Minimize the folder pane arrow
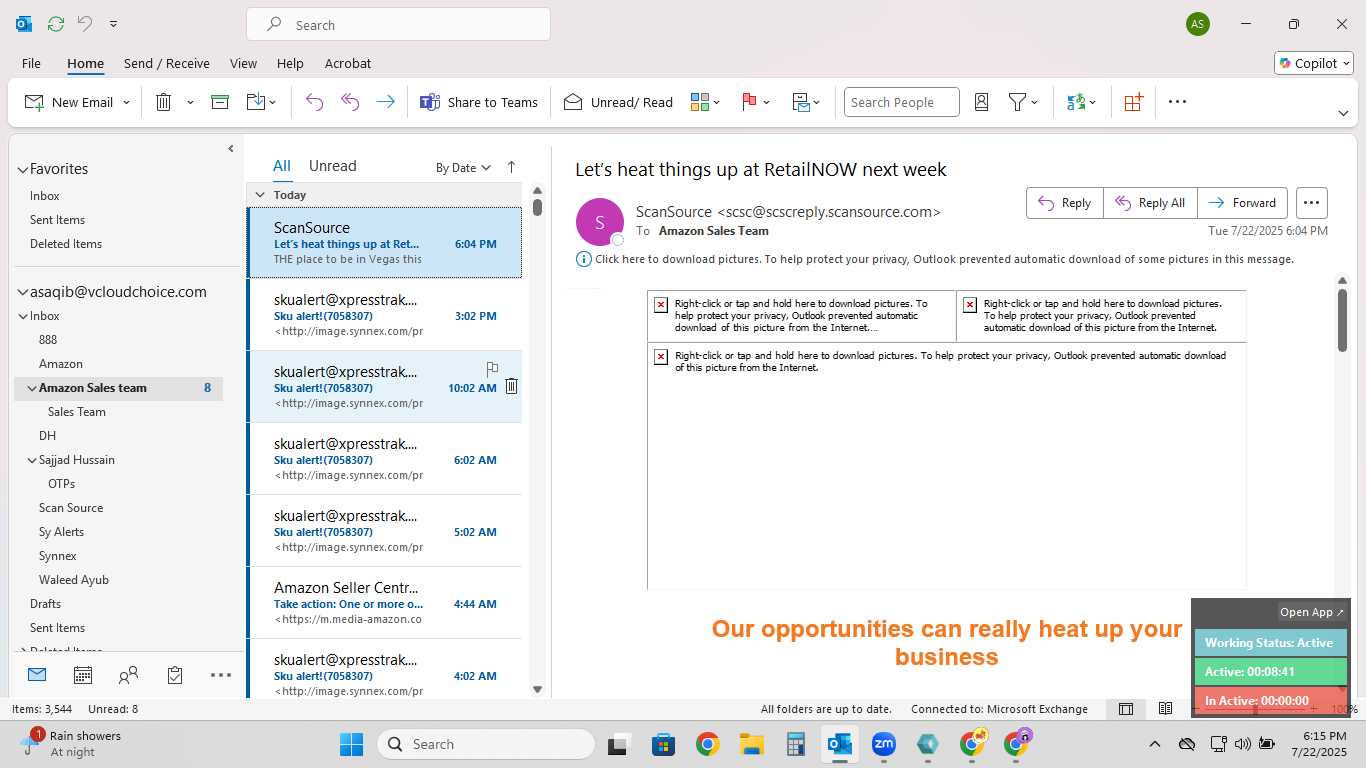 (231, 149)
